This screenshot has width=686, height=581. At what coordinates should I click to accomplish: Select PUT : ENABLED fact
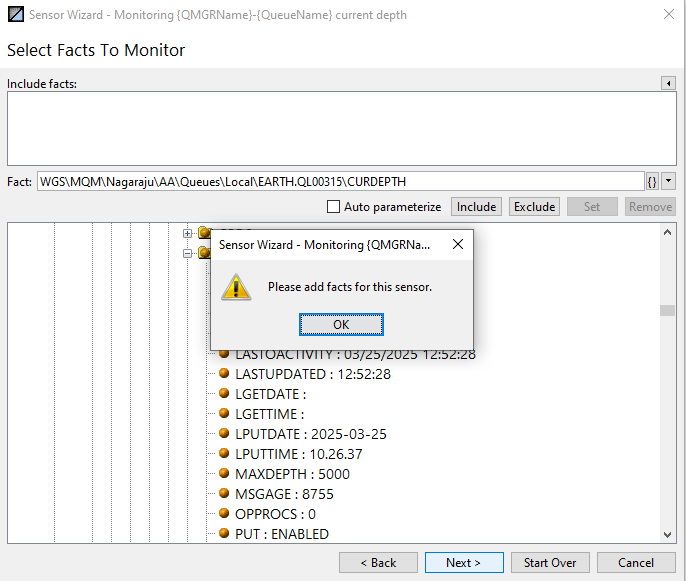tap(282, 534)
